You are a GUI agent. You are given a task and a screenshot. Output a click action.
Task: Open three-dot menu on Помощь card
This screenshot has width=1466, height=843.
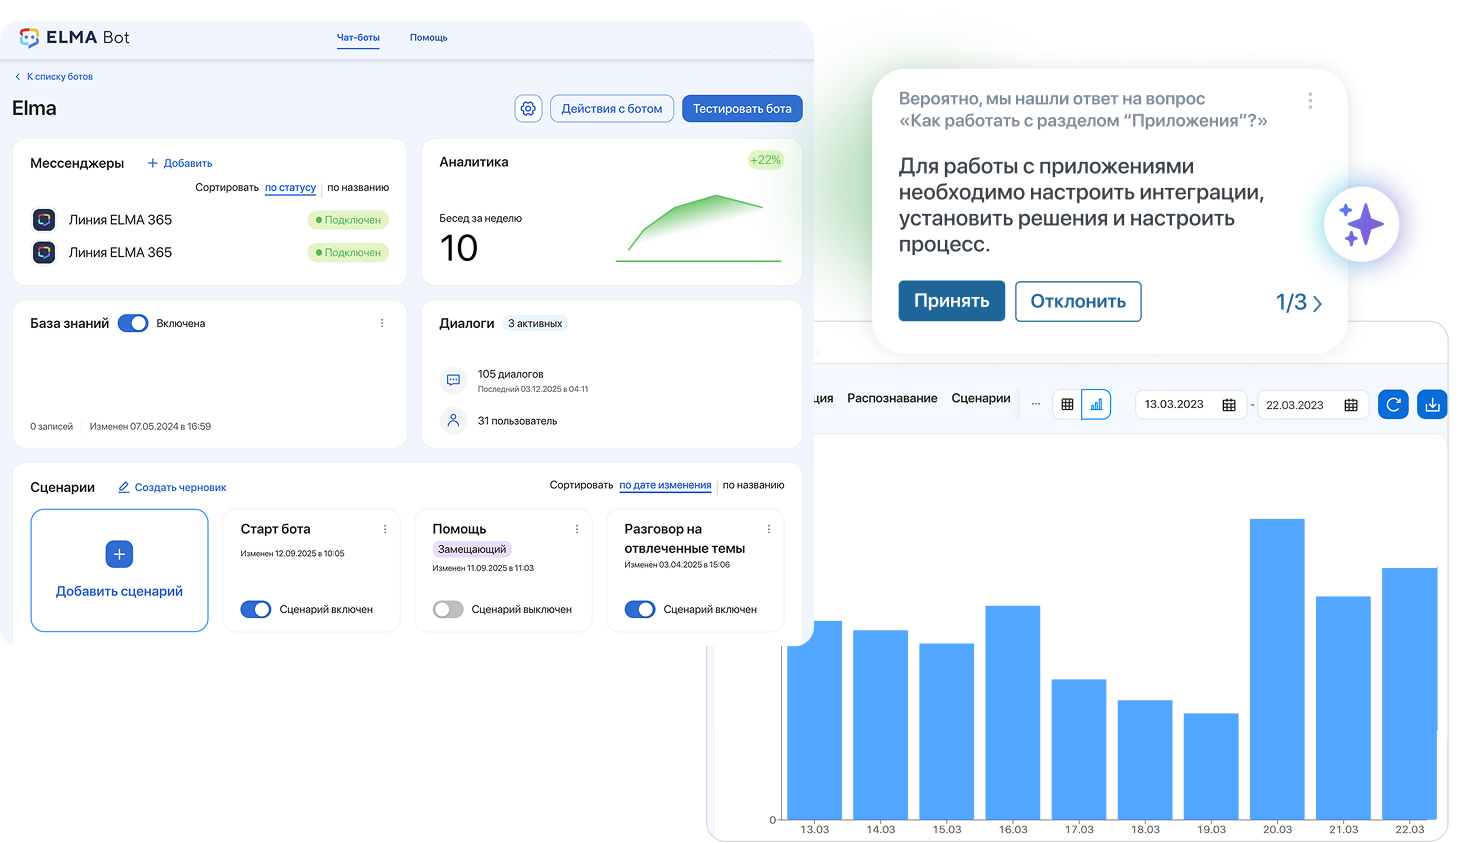(x=577, y=529)
